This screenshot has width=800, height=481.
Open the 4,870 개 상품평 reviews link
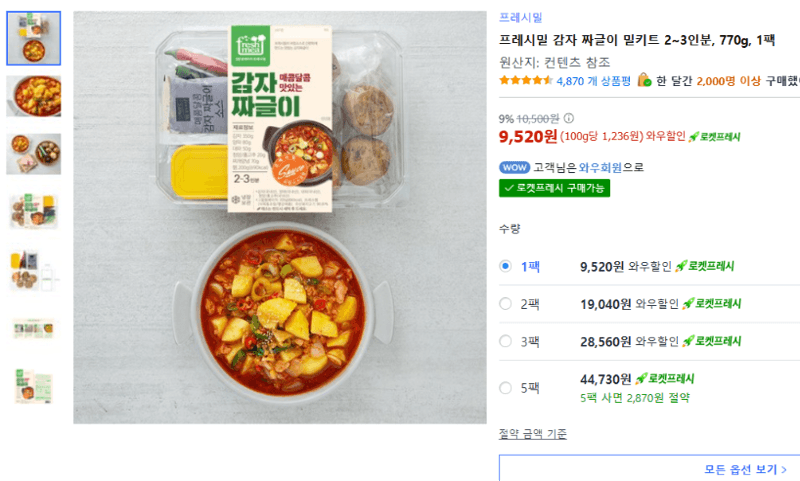point(593,81)
